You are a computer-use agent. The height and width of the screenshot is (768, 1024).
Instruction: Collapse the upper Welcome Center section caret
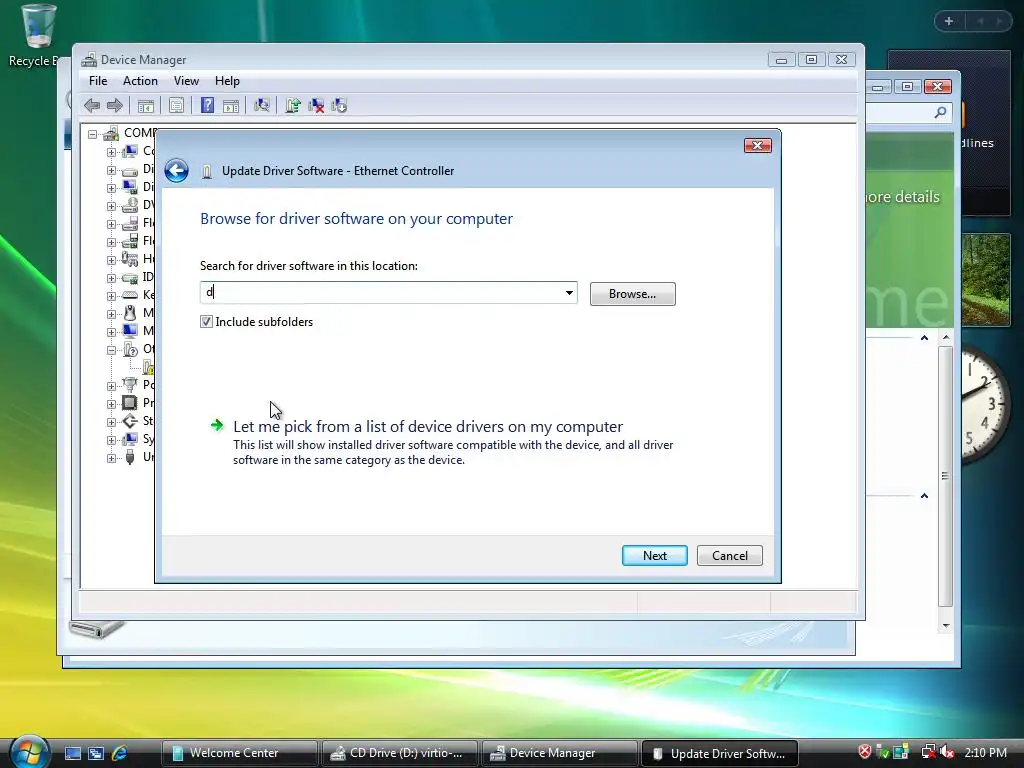924,338
